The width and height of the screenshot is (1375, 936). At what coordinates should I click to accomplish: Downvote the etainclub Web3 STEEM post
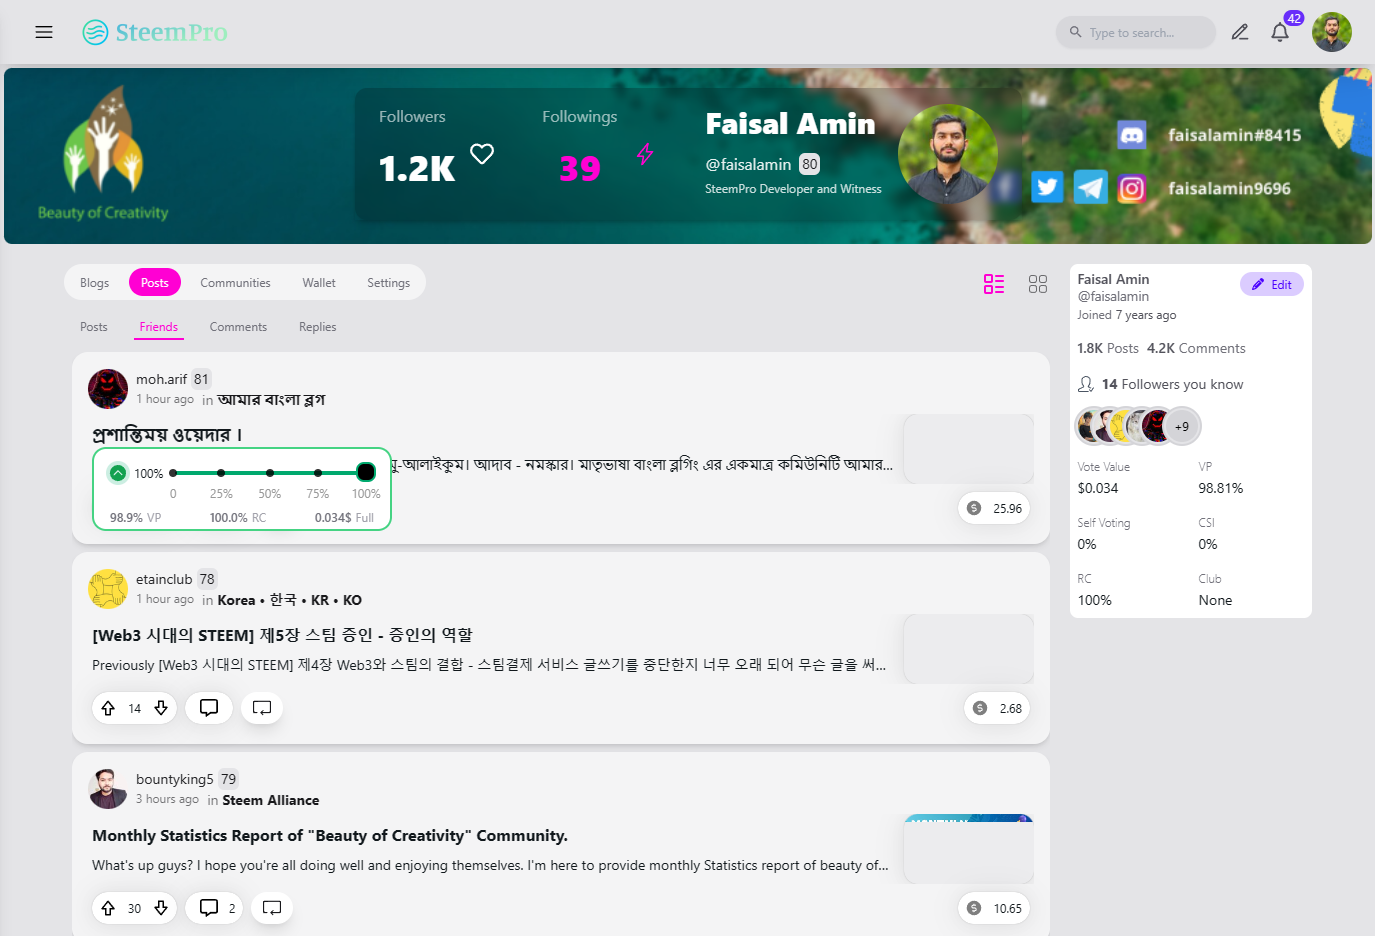(161, 708)
